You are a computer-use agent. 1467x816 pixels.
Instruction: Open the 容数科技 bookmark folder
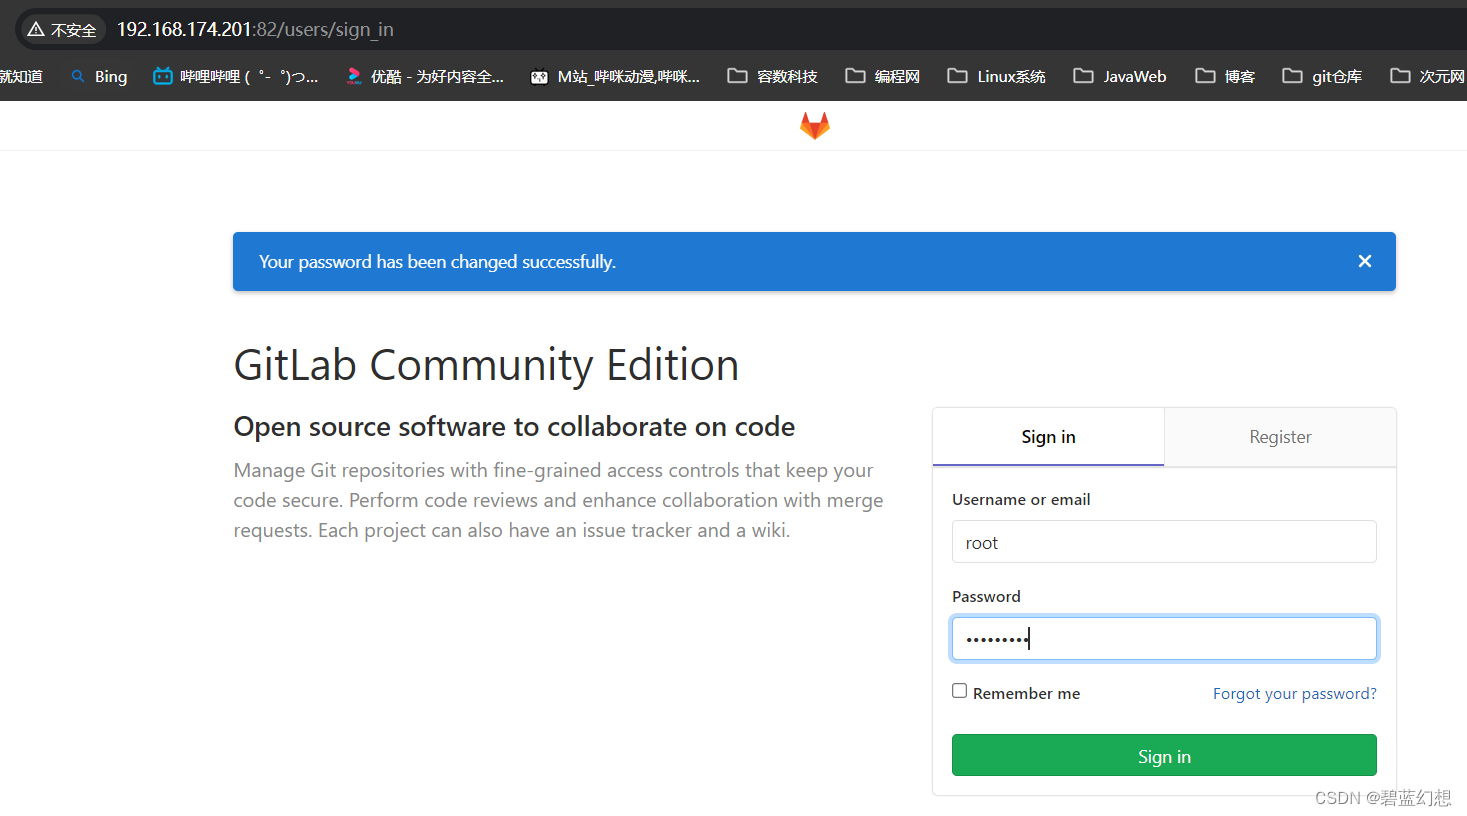[773, 76]
